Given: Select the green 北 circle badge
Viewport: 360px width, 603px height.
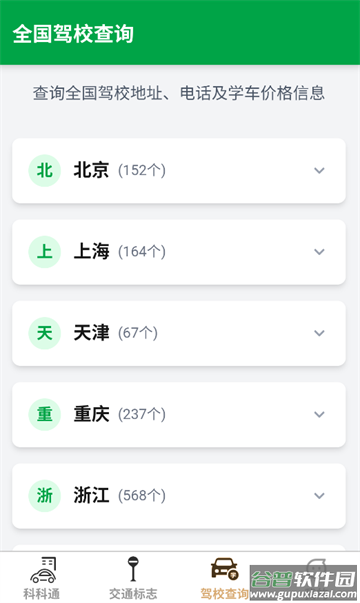Looking at the screenshot, I should (x=45, y=170).
